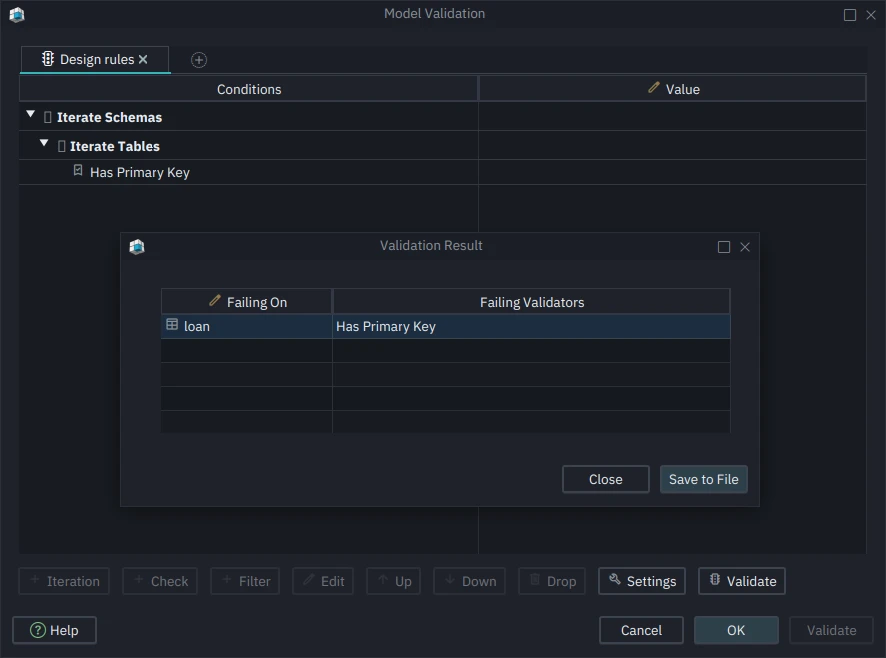The image size is (886, 658).
Task: Click Save to File button
Action: pos(703,479)
